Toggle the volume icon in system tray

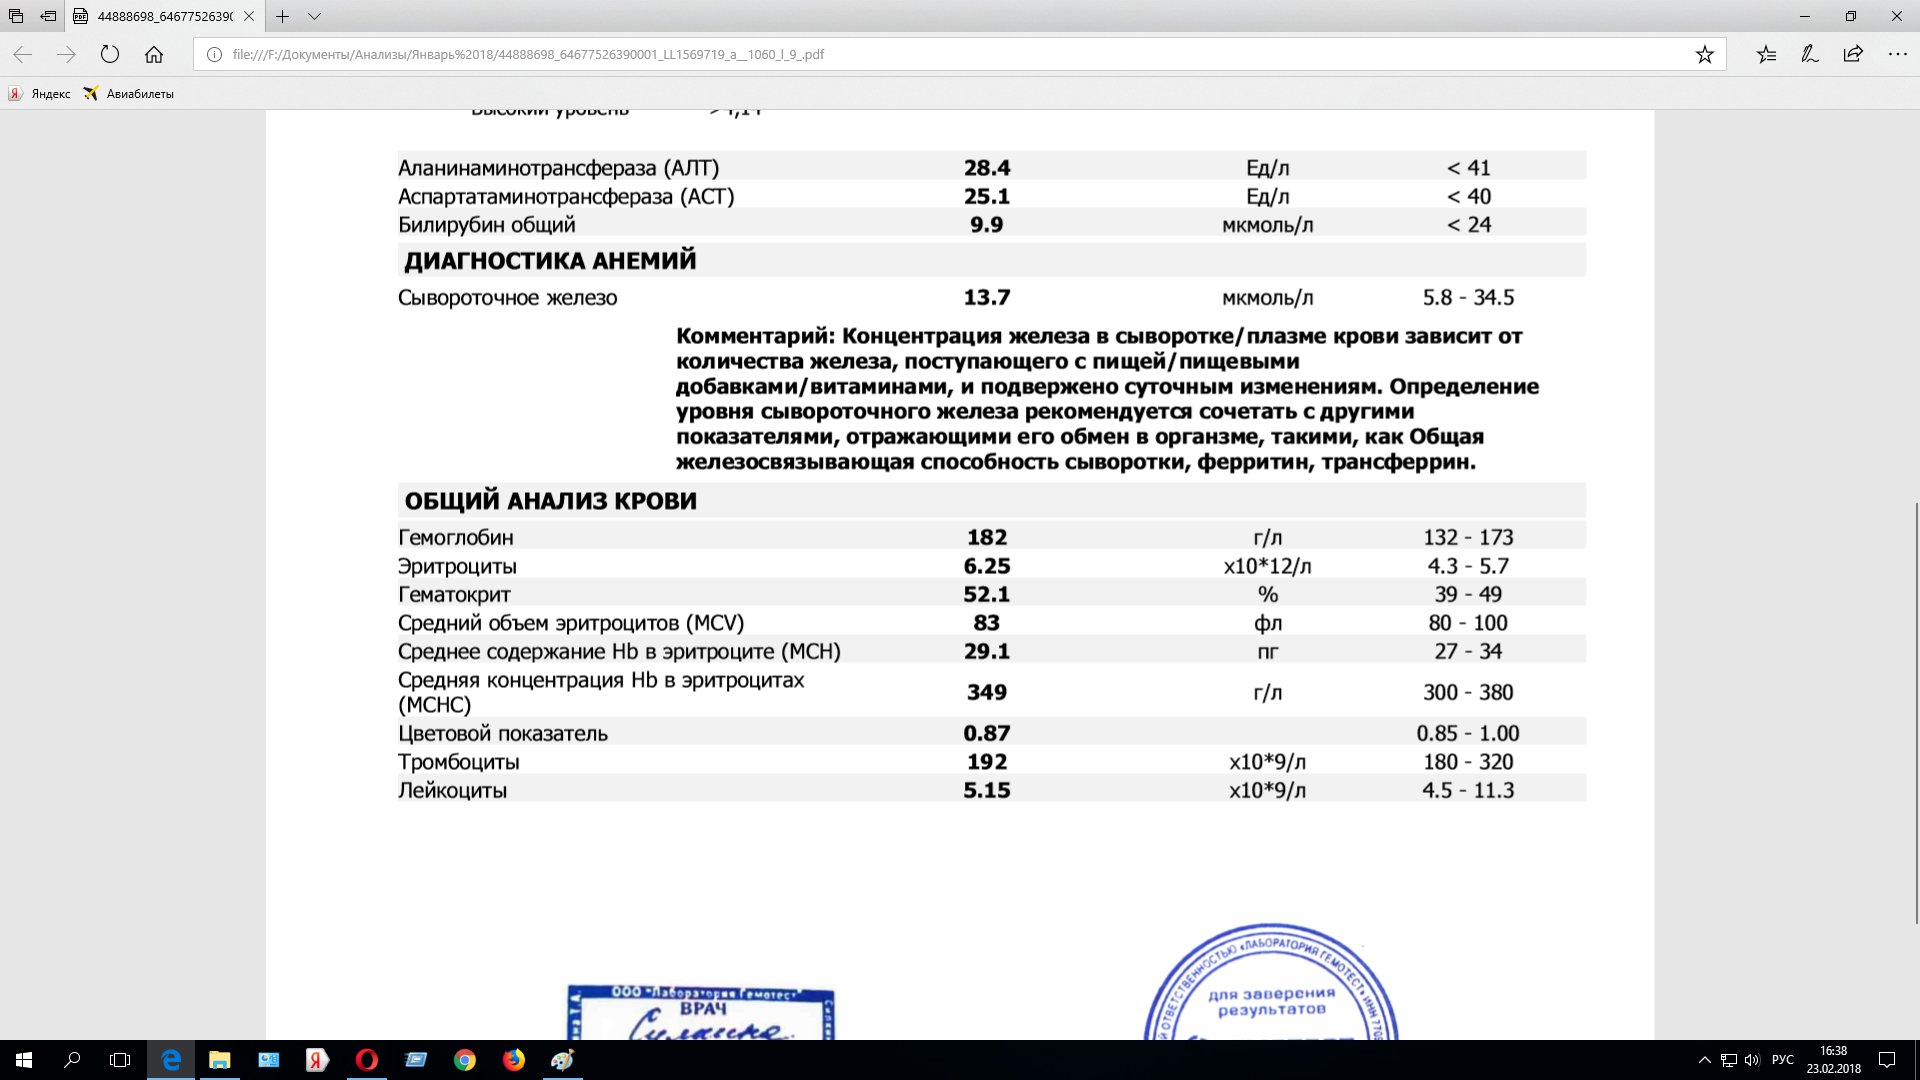coord(1751,1060)
